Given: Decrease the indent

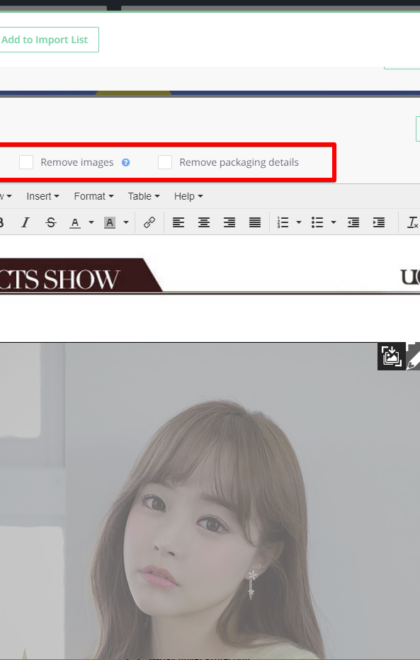Looking at the screenshot, I should 353,222.
